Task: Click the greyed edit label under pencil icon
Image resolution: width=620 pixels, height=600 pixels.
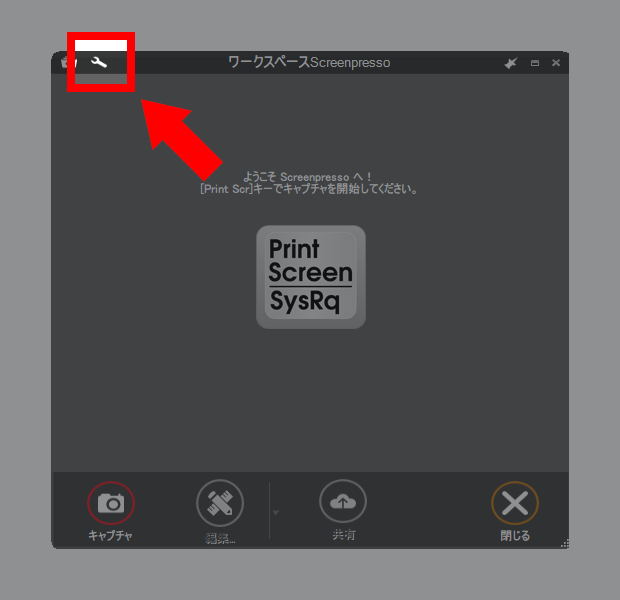Action: (221, 538)
